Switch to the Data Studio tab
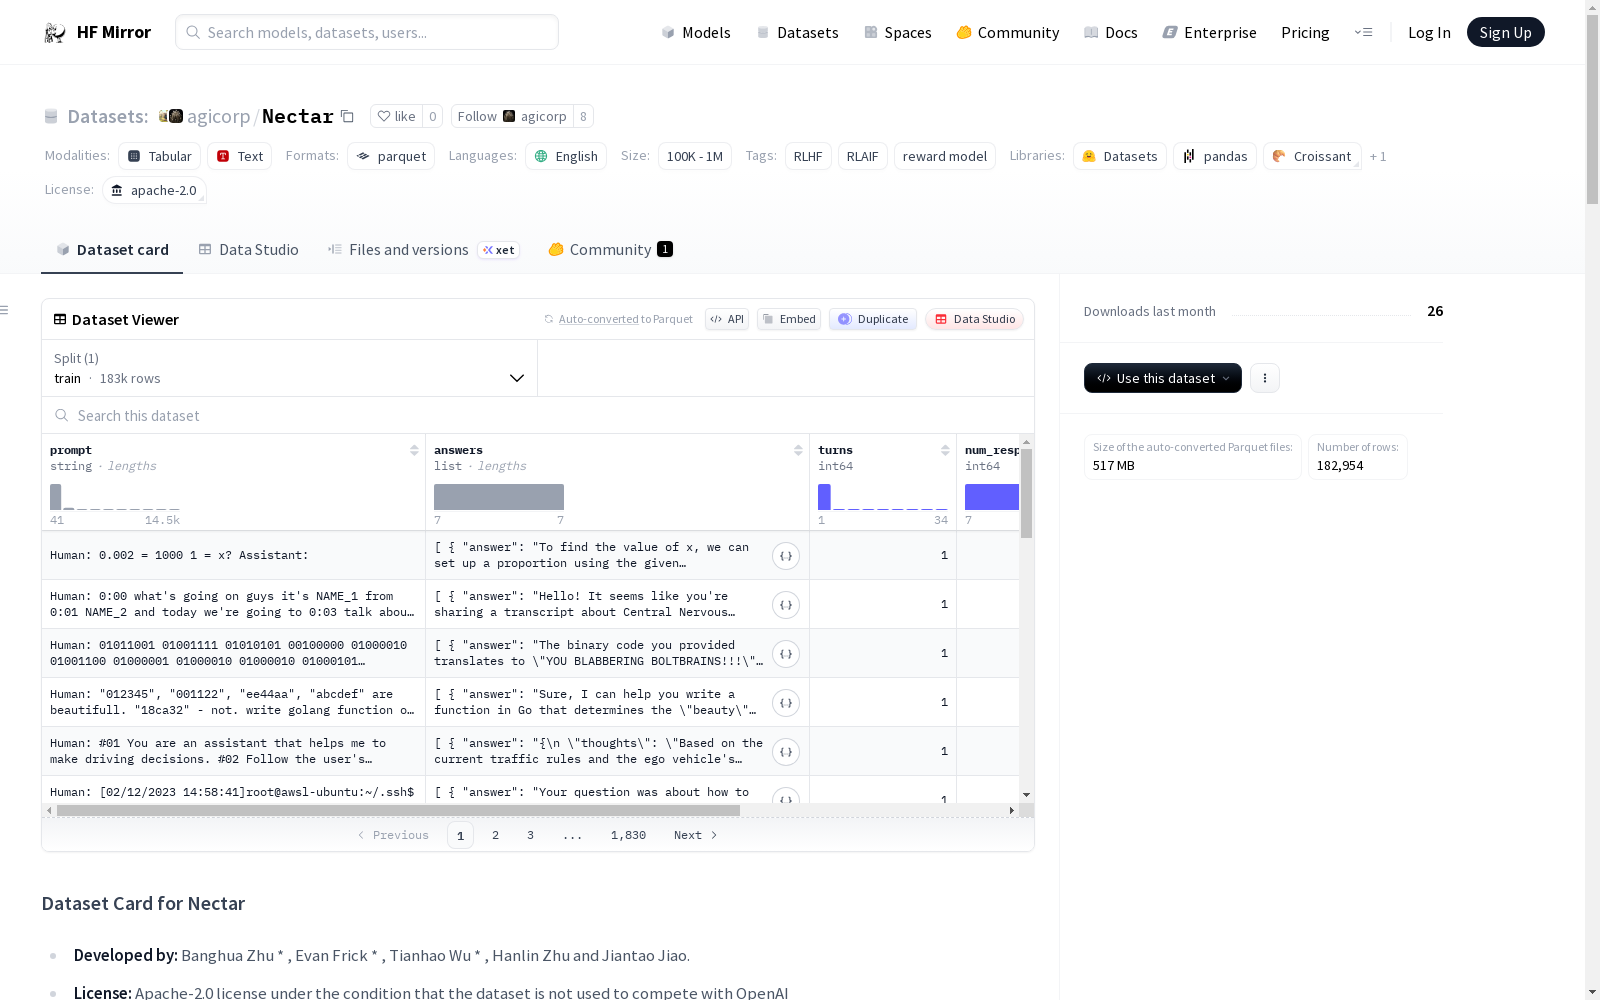The height and width of the screenshot is (1000, 1600). pyautogui.click(x=248, y=250)
